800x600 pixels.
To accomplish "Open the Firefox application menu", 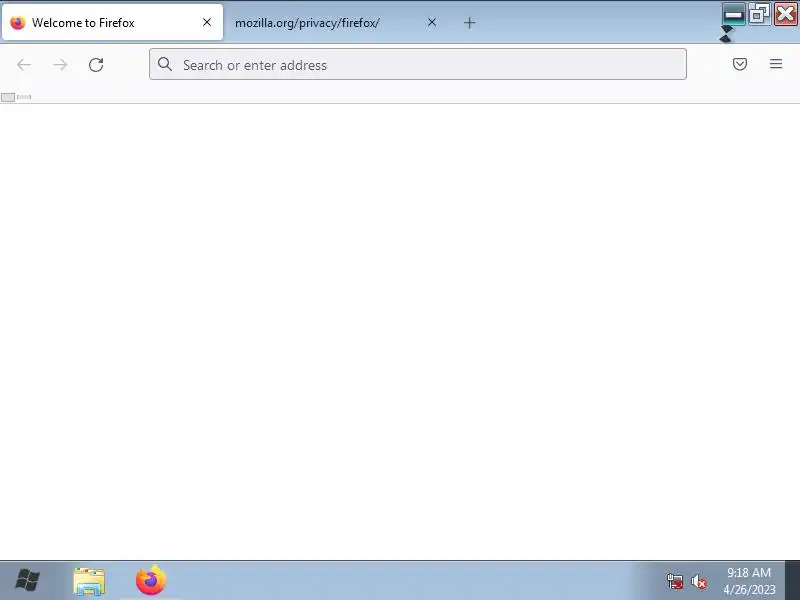I will (776, 64).
